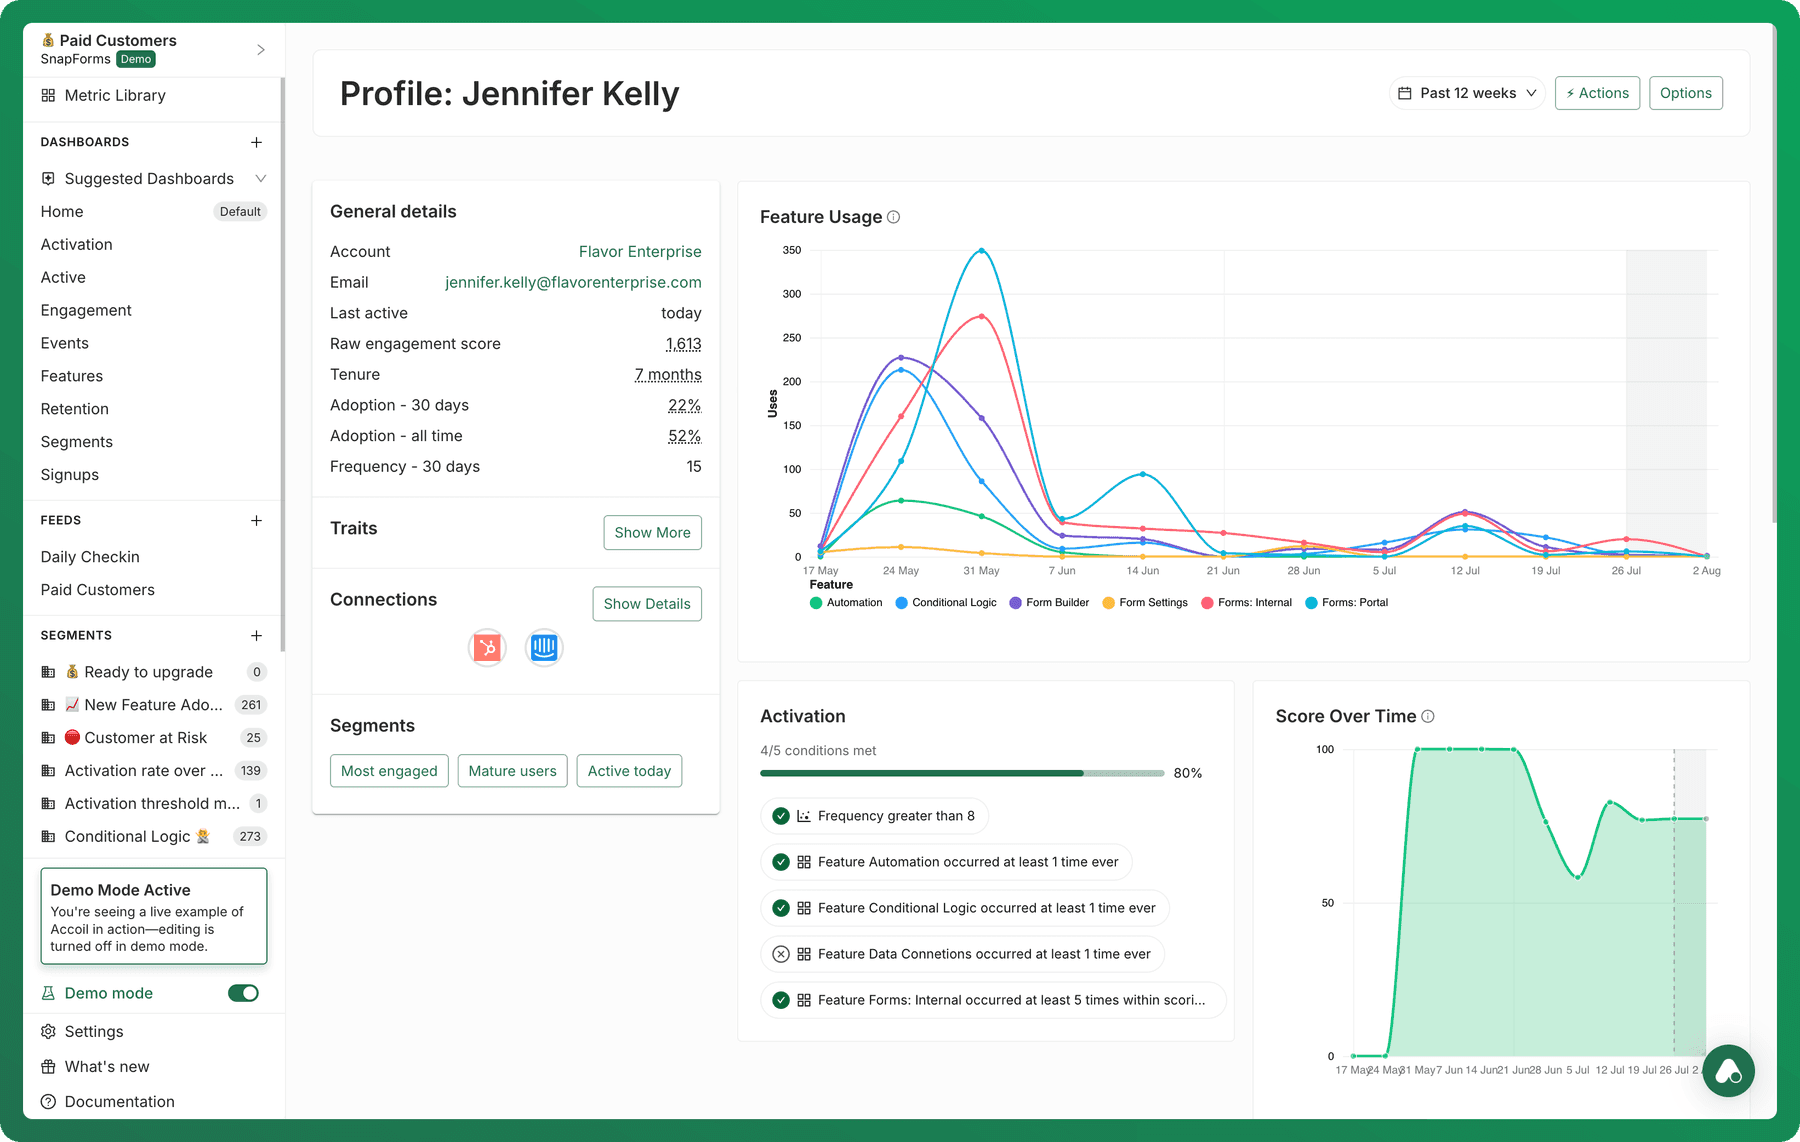The width and height of the screenshot is (1800, 1142).
Task: Expand Suggested Dashboards list
Action: [x=153, y=178]
